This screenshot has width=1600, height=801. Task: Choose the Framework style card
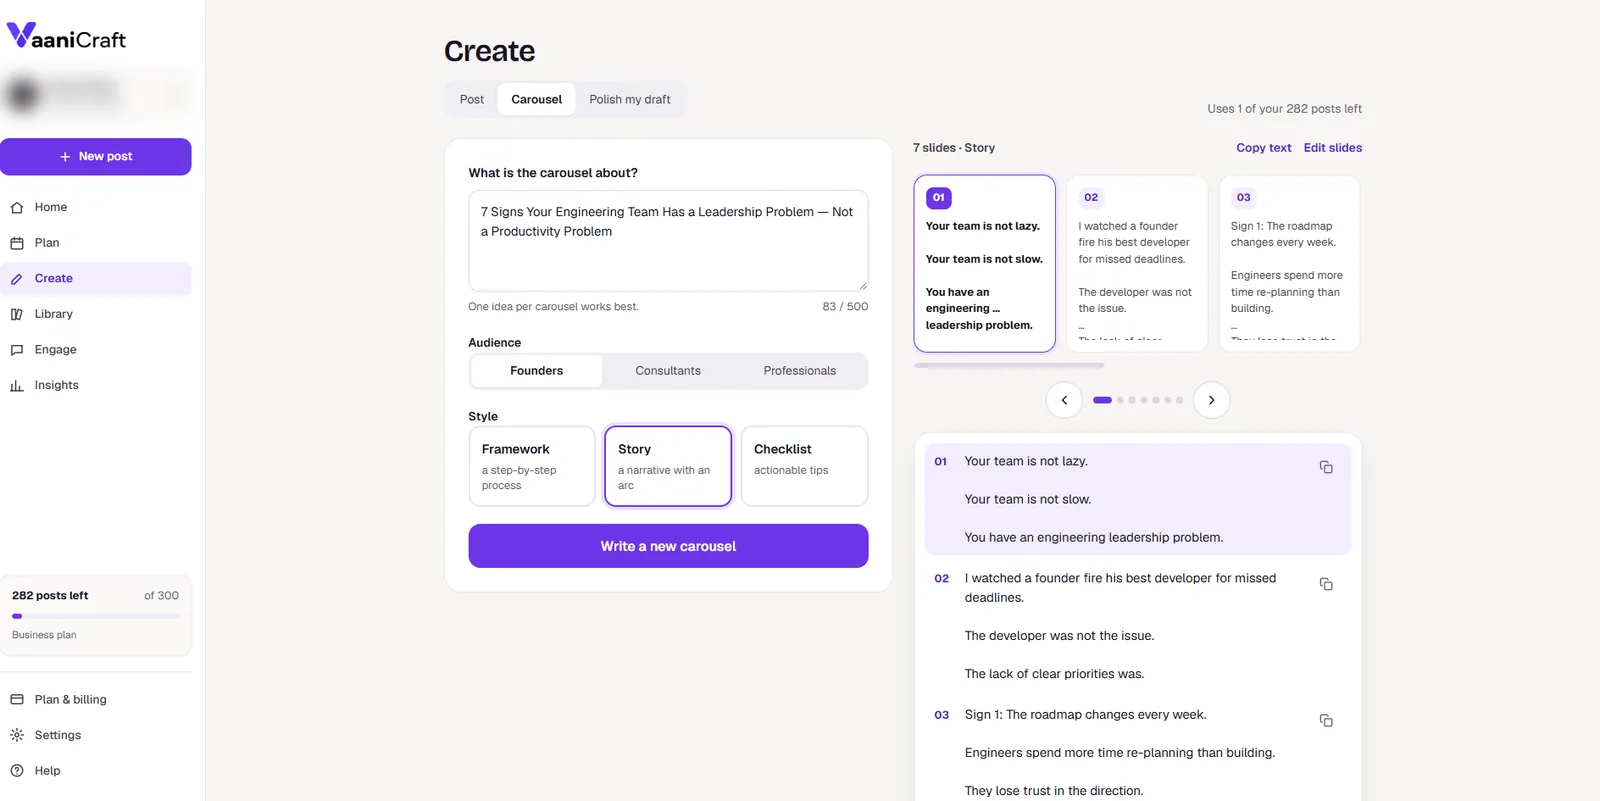tap(532, 467)
